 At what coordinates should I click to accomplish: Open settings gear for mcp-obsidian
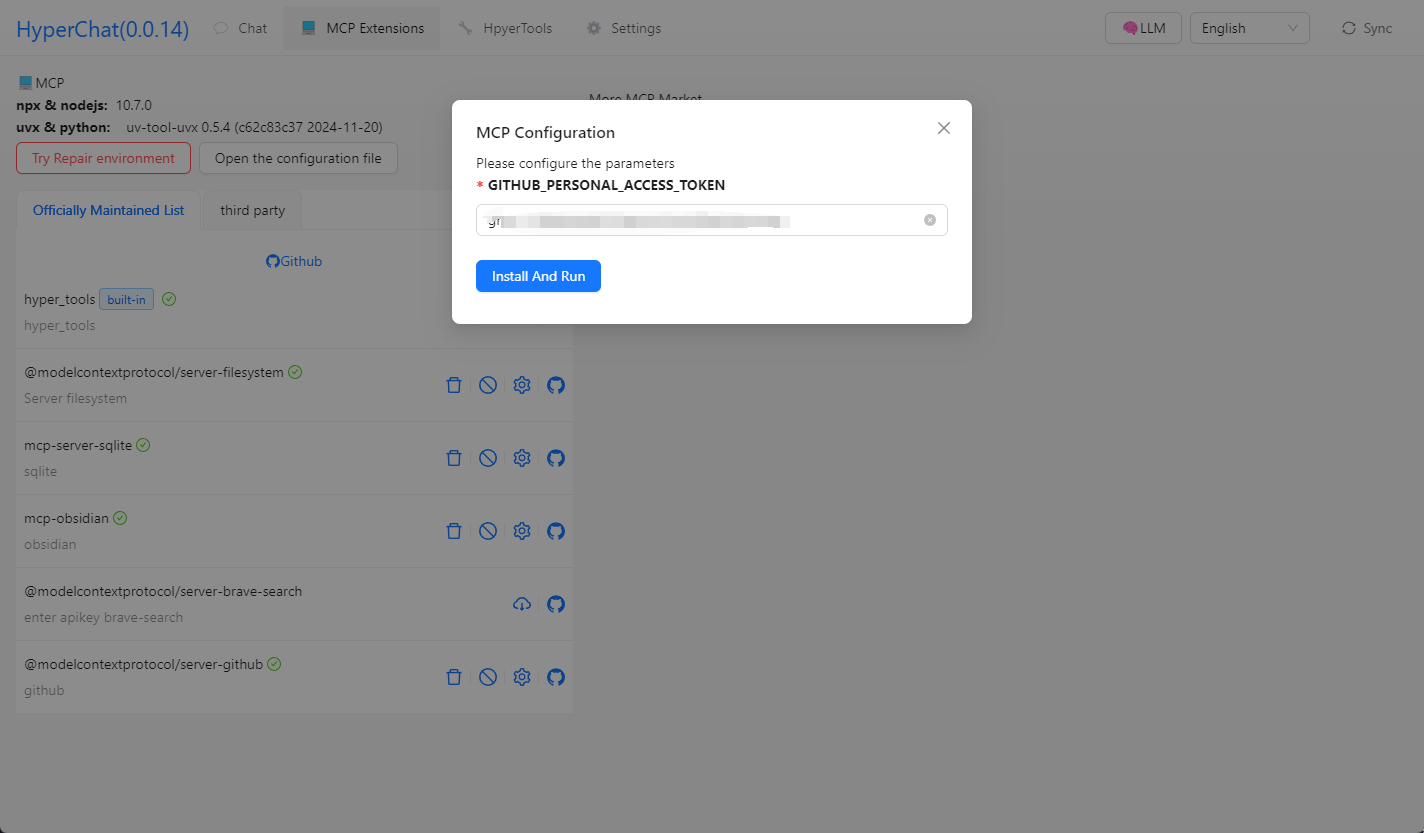[x=522, y=531]
